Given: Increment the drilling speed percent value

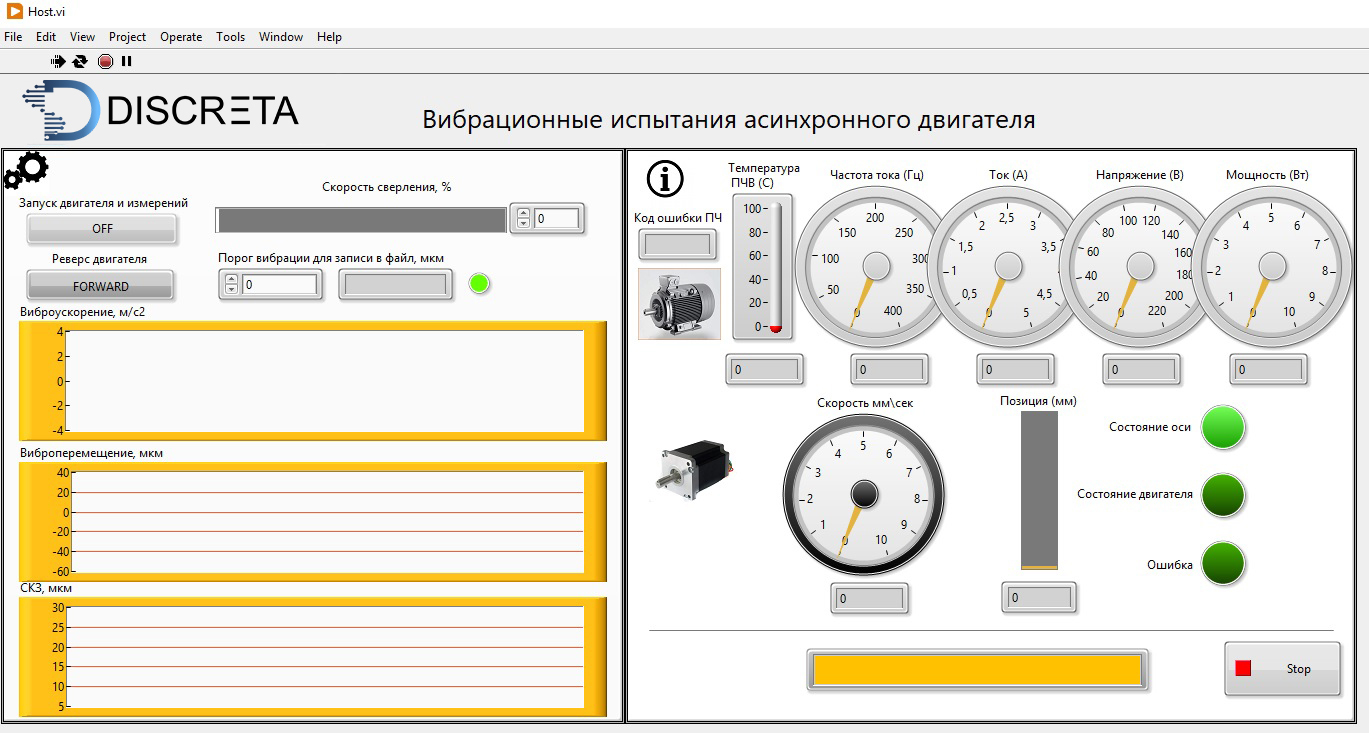Looking at the screenshot, I should pos(522,212).
